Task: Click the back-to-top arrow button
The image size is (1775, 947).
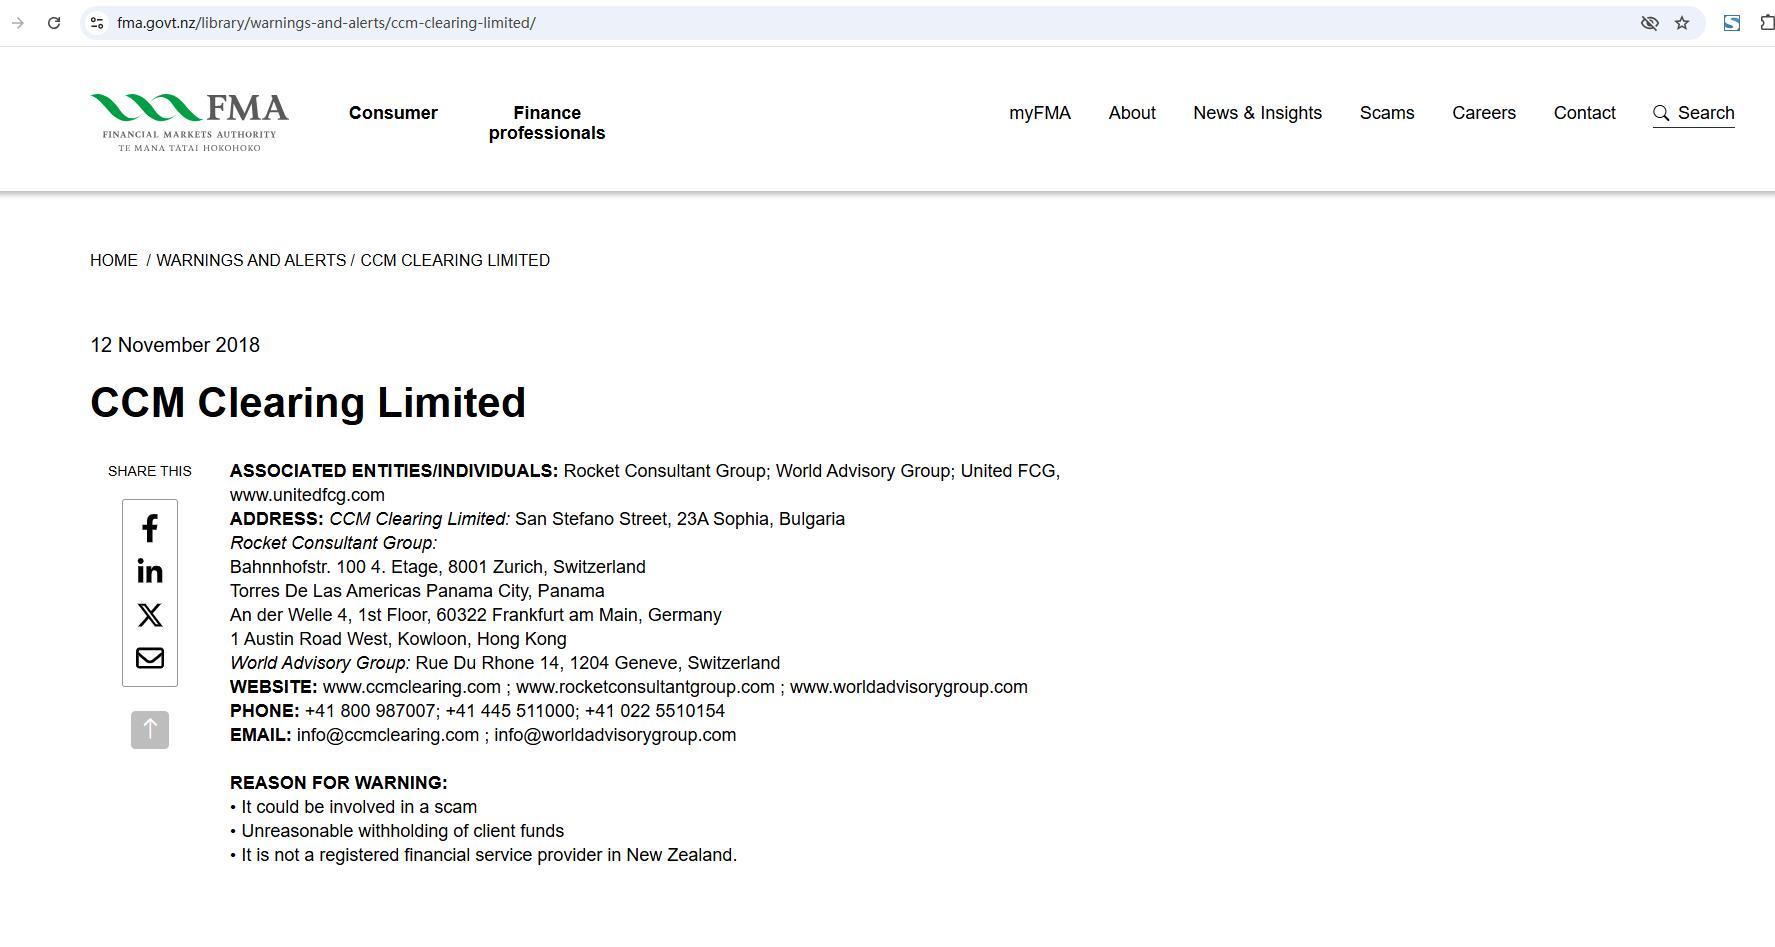Action: (150, 730)
